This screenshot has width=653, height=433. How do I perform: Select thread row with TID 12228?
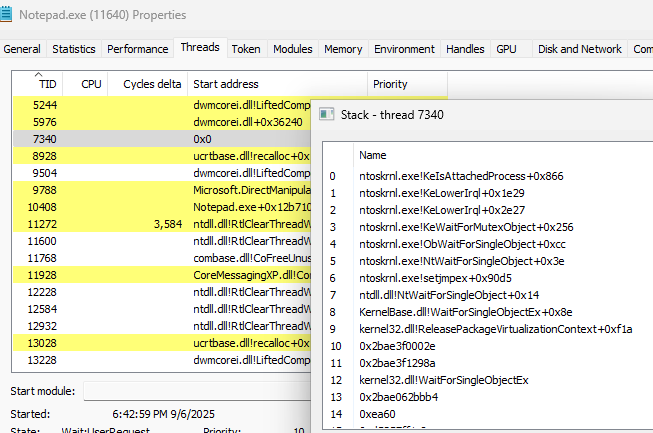(x=162, y=292)
